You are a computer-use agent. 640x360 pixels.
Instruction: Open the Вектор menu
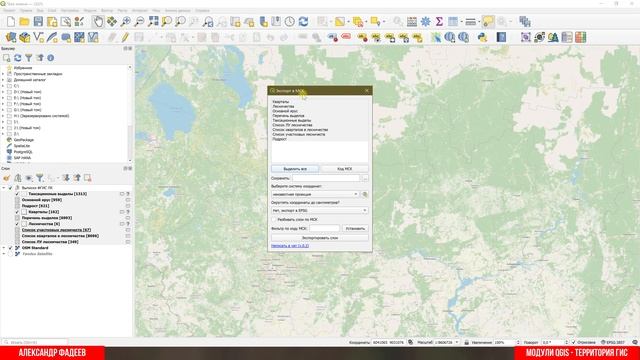(x=107, y=10)
